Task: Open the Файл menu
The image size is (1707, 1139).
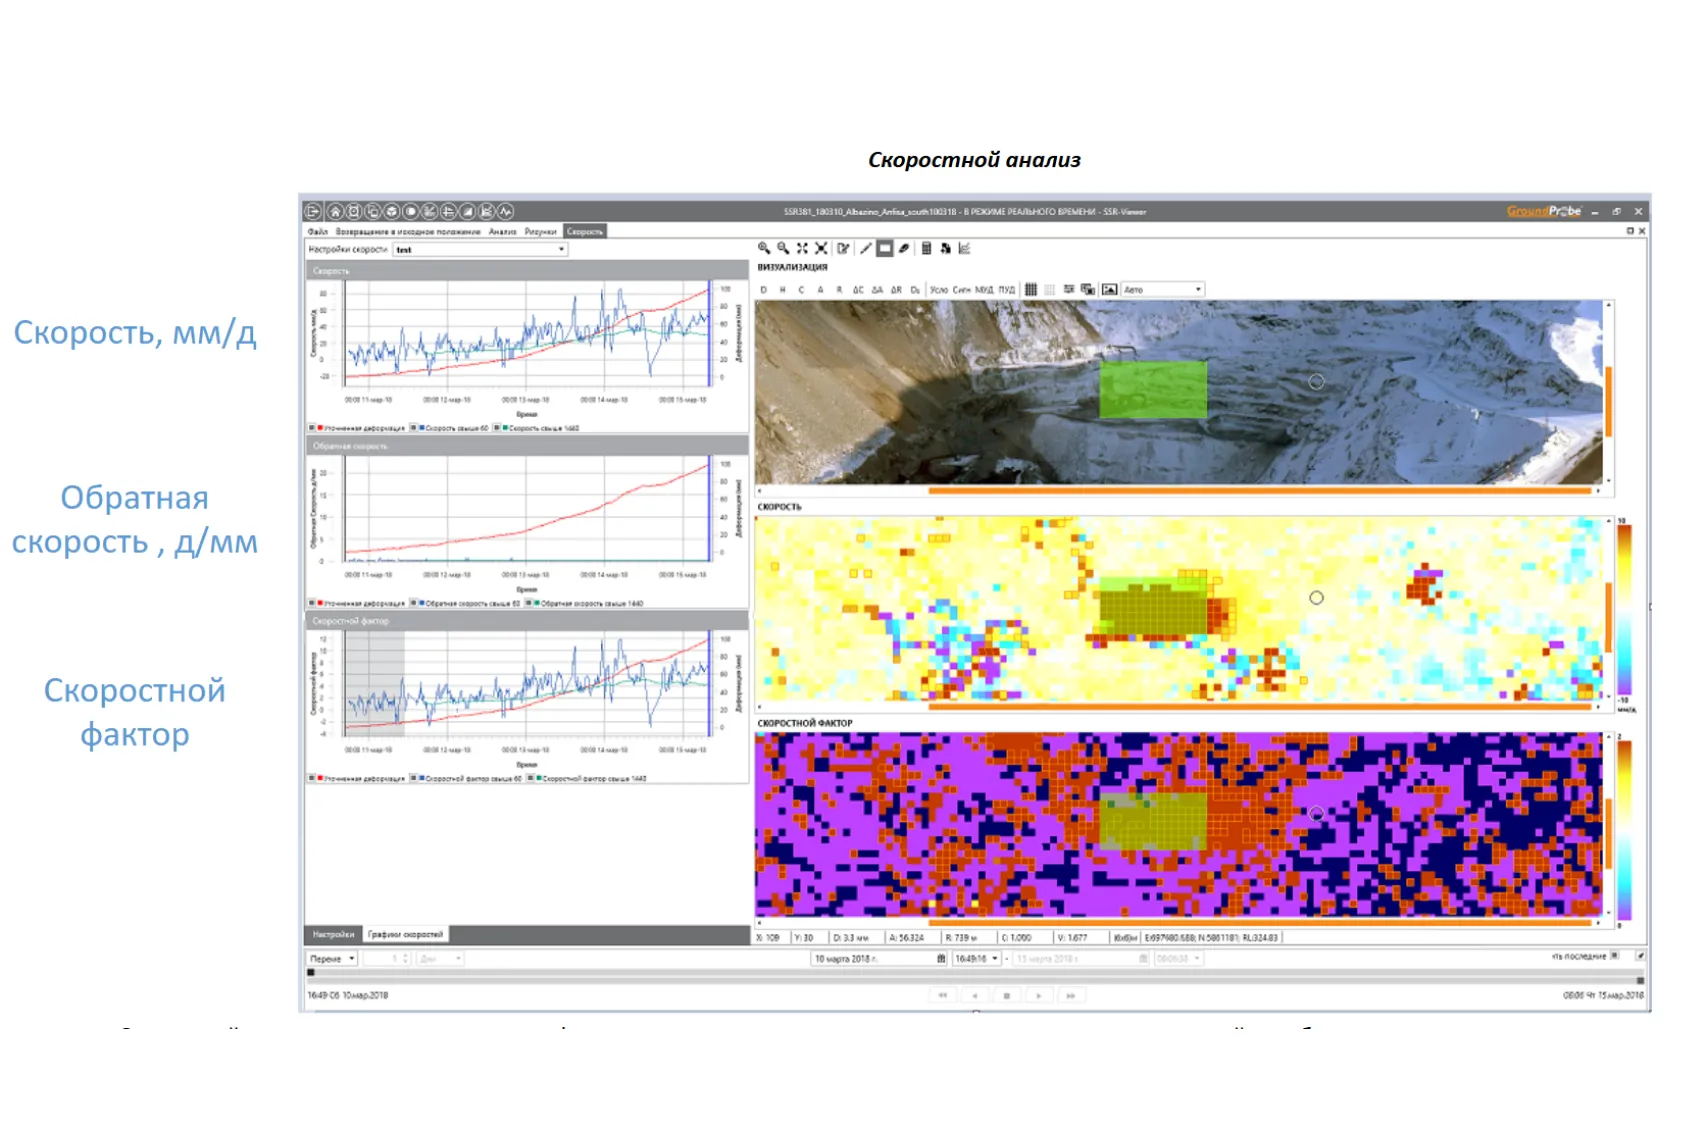Action: 317,231
